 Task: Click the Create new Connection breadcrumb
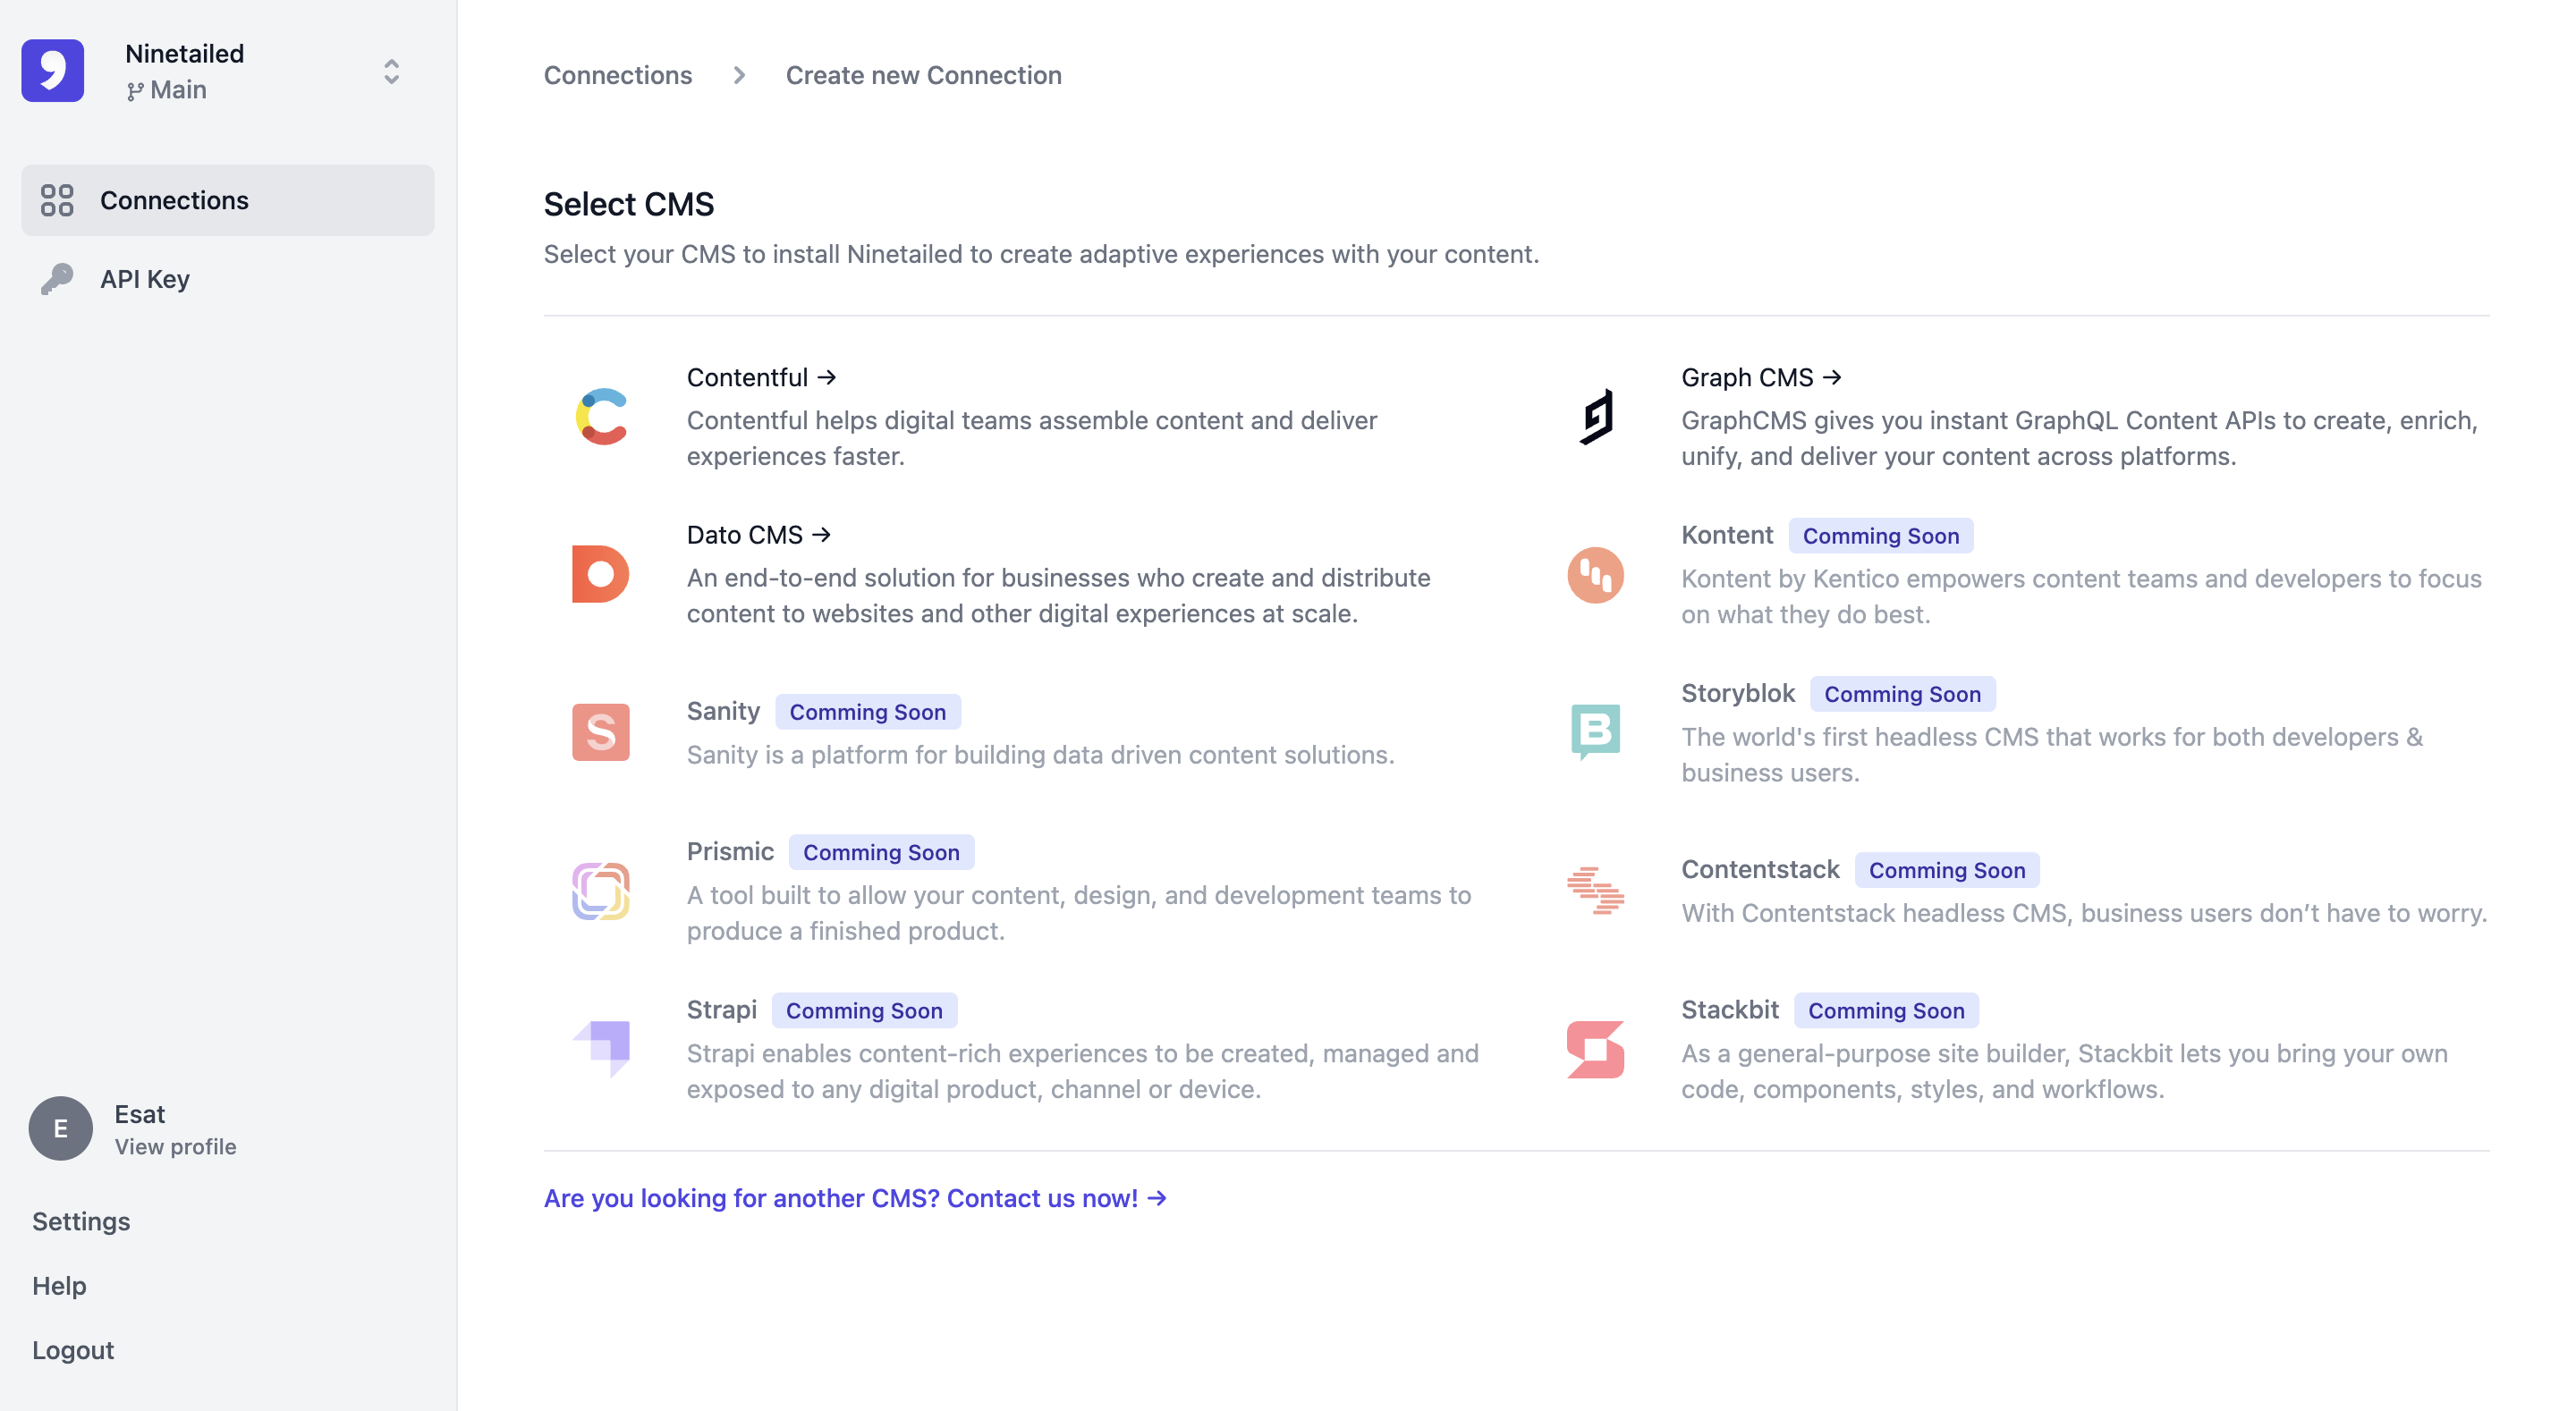(x=924, y=75)
